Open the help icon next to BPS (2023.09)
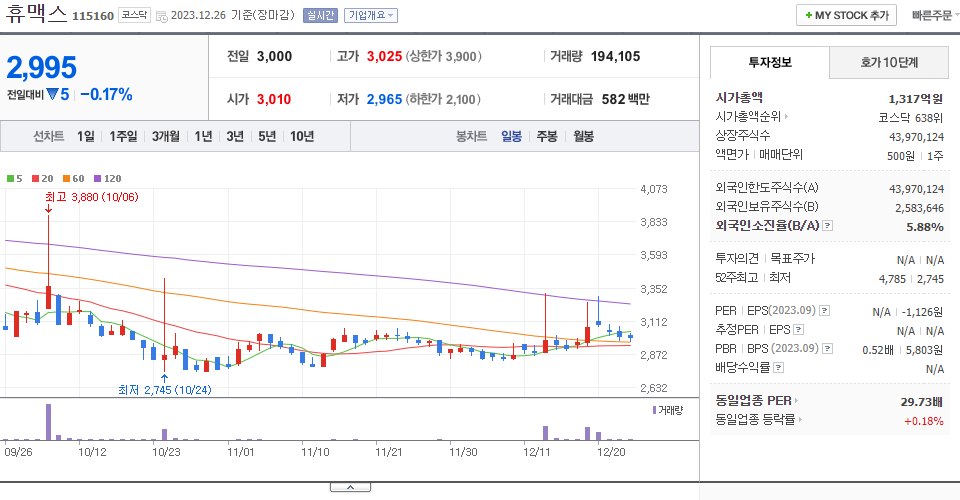Screen dimensions: 960x500 (827, 349)
